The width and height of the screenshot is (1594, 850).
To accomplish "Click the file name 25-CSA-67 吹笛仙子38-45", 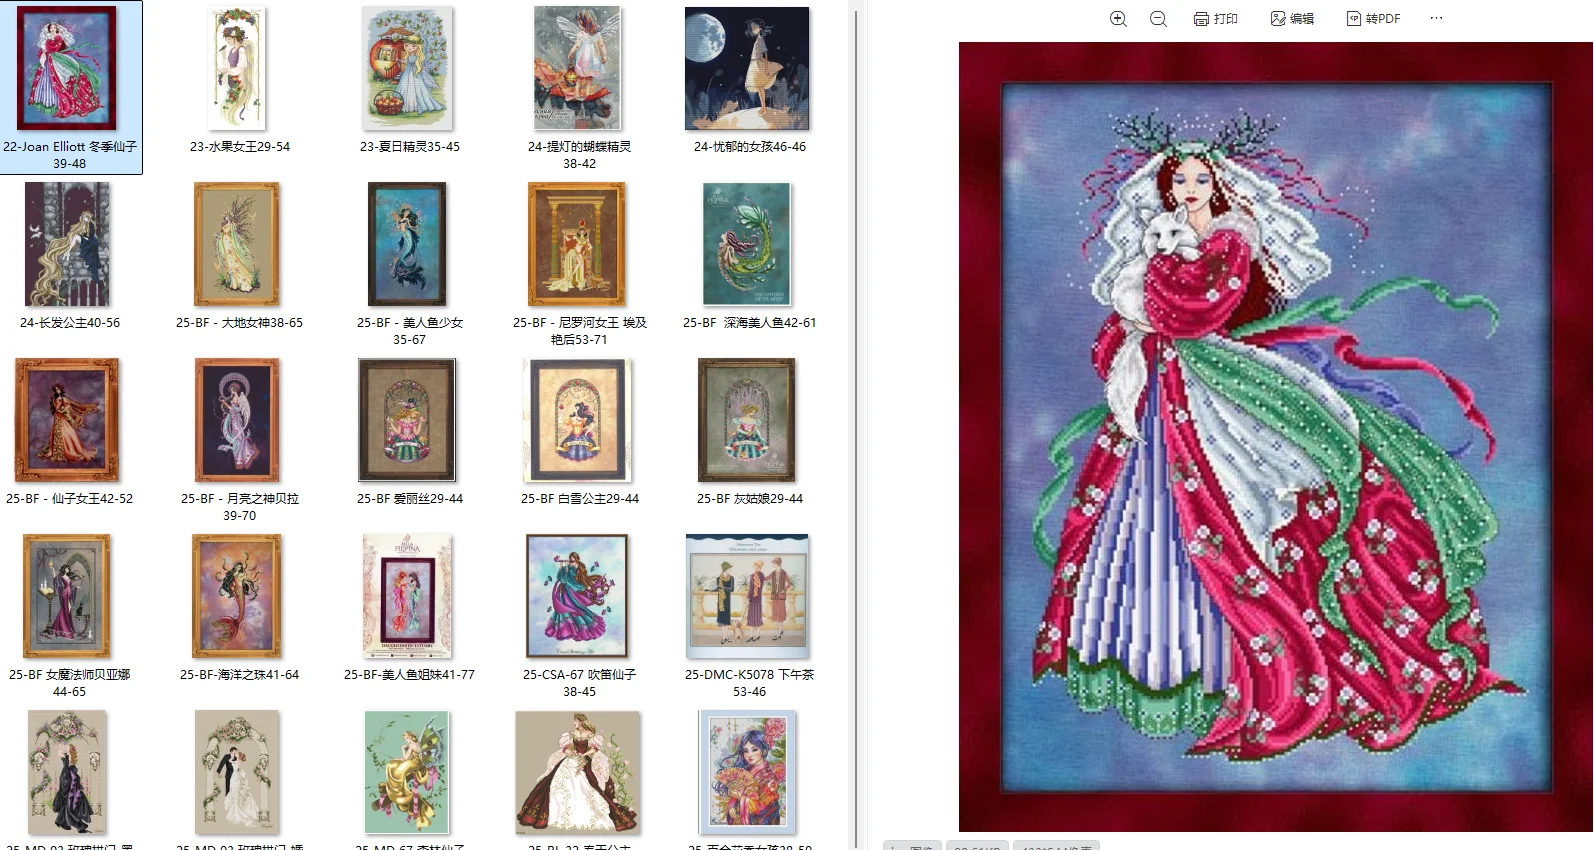I will (x=579, y=683).
